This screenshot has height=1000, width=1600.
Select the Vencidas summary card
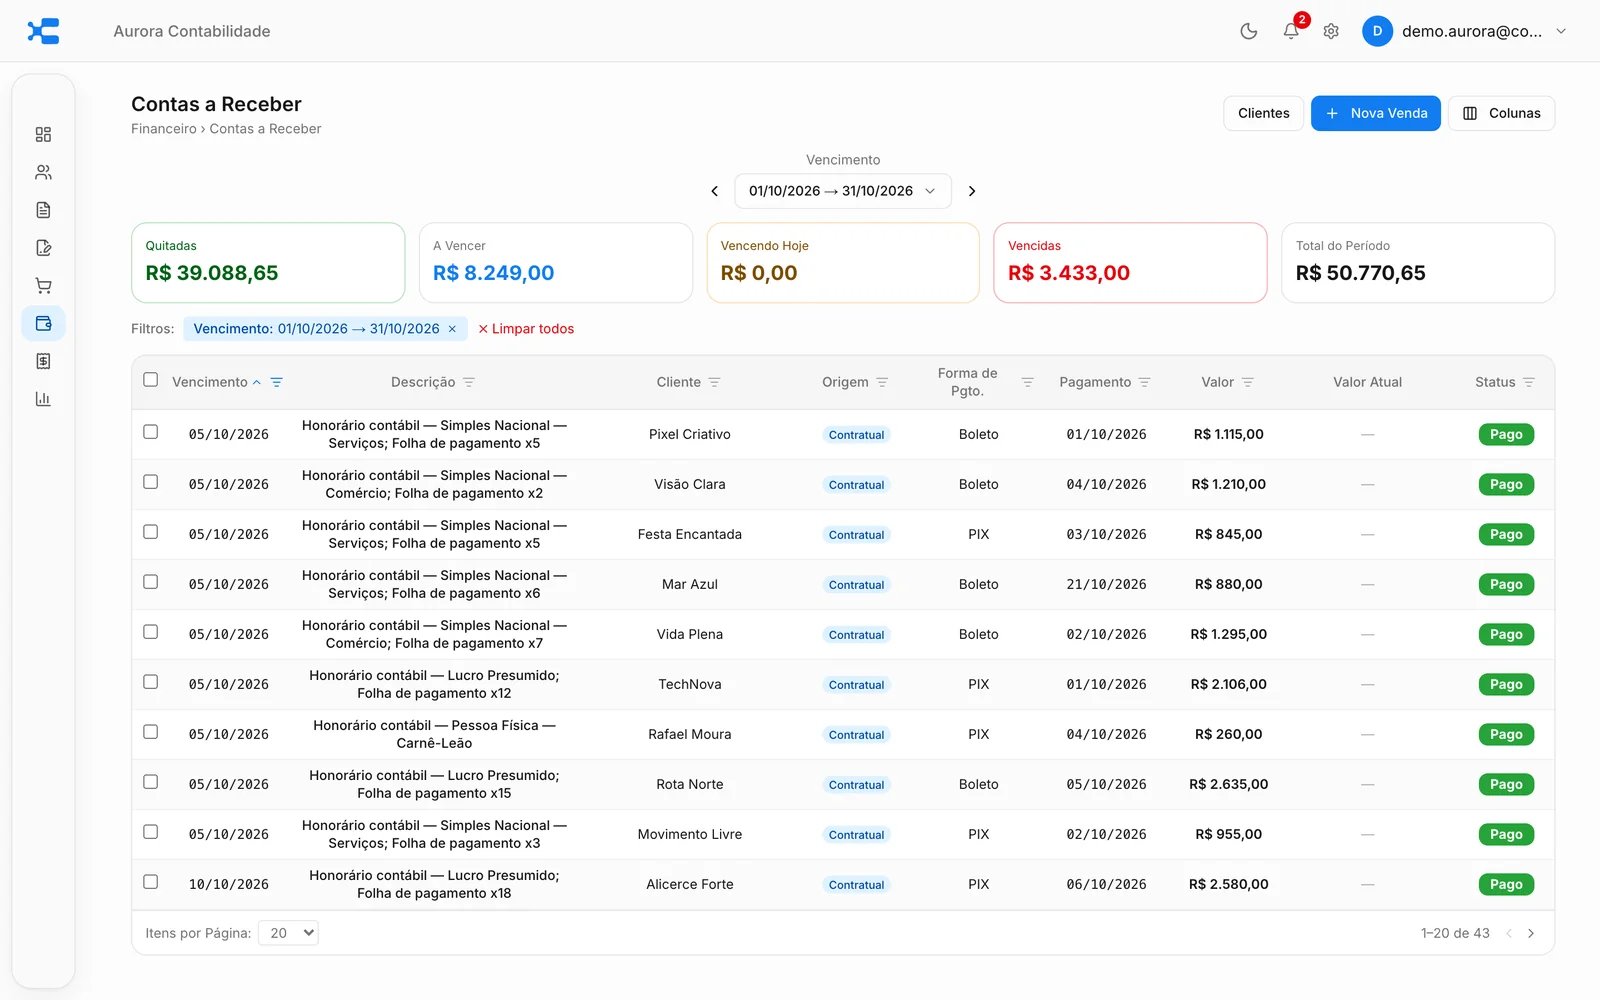point(1130,263)
